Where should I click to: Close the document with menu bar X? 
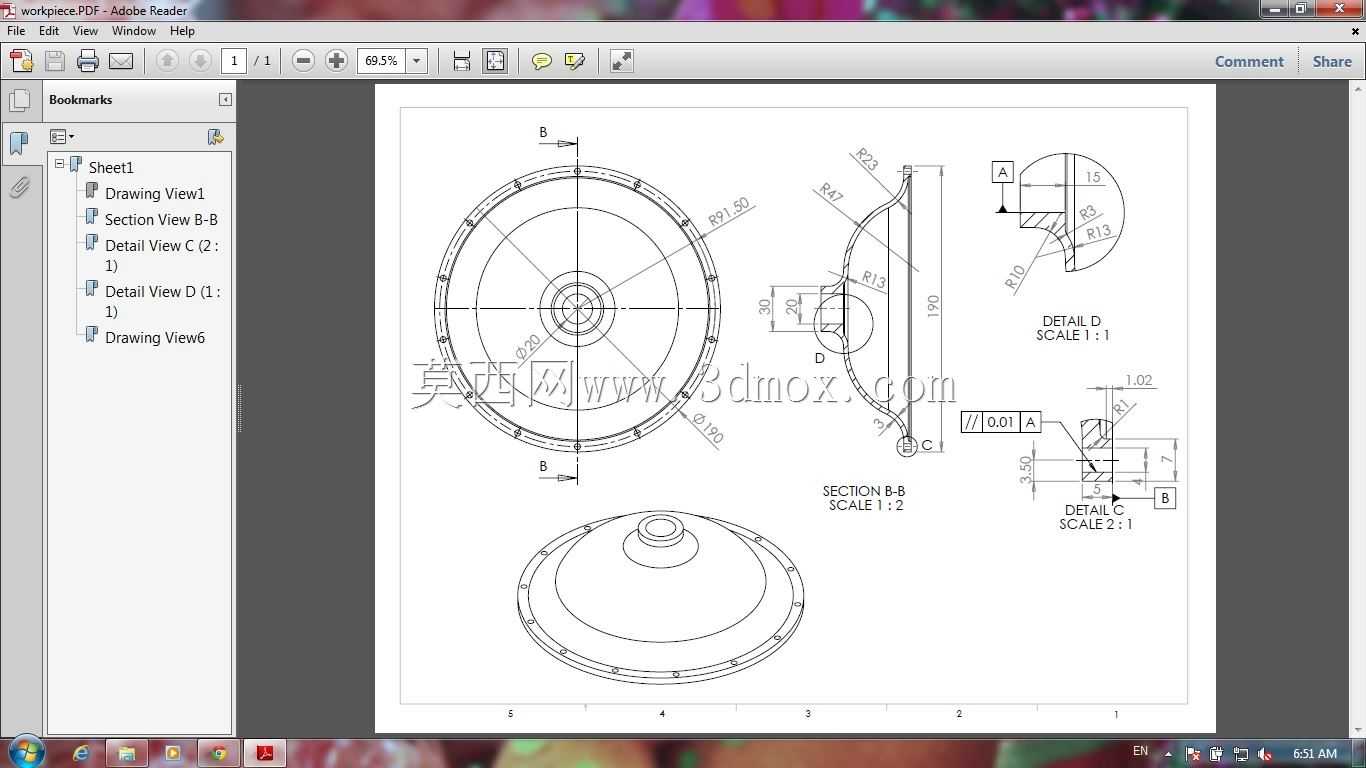click(1356, 31)
